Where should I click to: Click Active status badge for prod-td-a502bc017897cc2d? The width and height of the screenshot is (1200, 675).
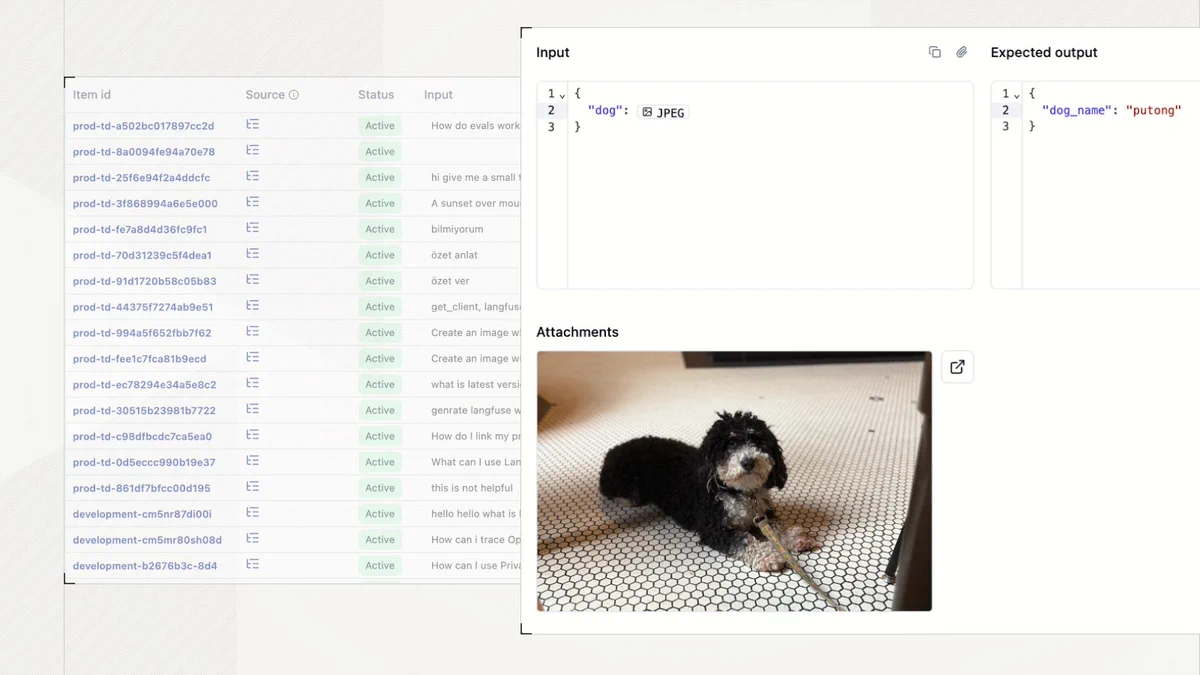pyautogui.click(x=380, y=126)
